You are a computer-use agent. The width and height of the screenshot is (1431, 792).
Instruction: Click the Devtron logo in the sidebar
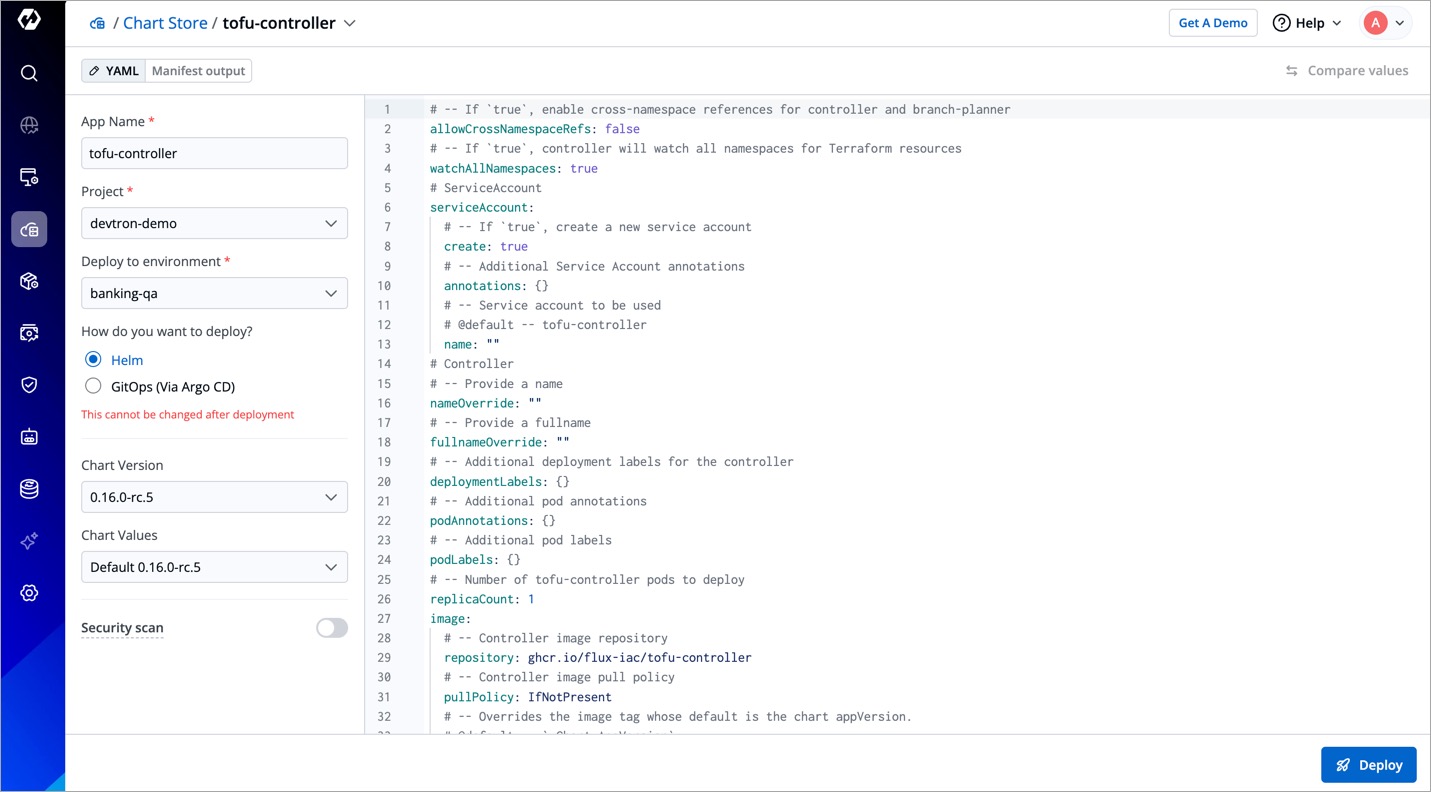tap(29, 21)
